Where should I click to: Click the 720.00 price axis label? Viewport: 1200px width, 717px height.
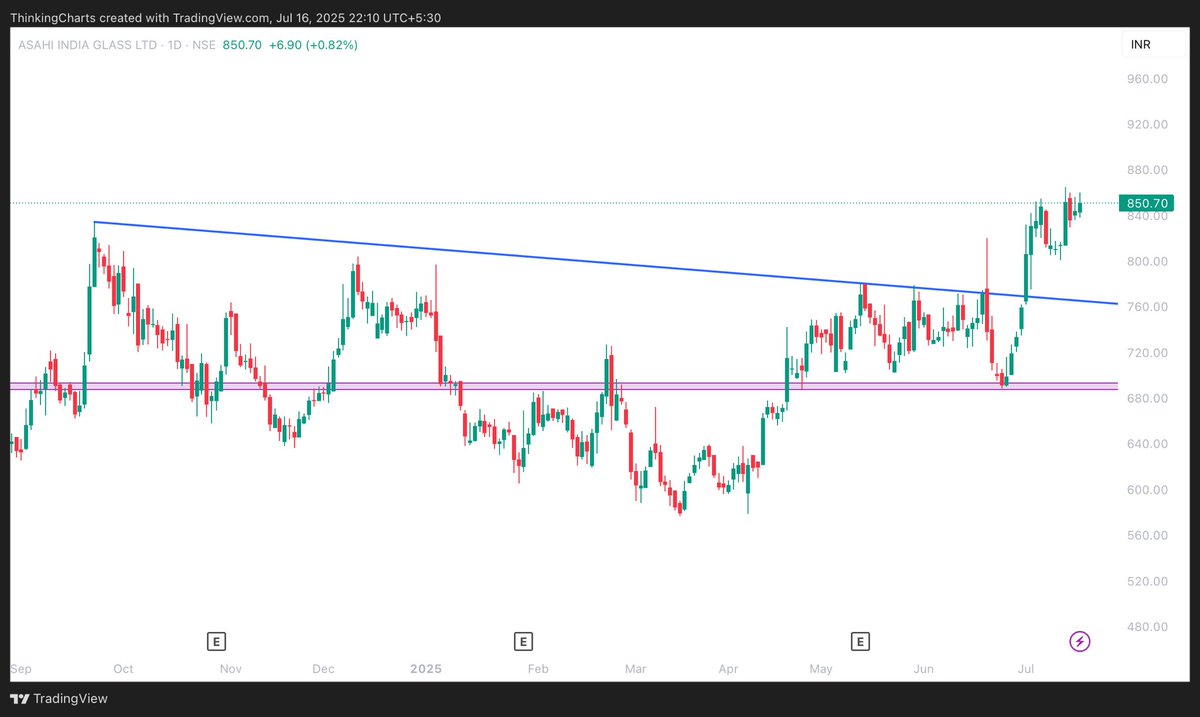coord(1147,353)
